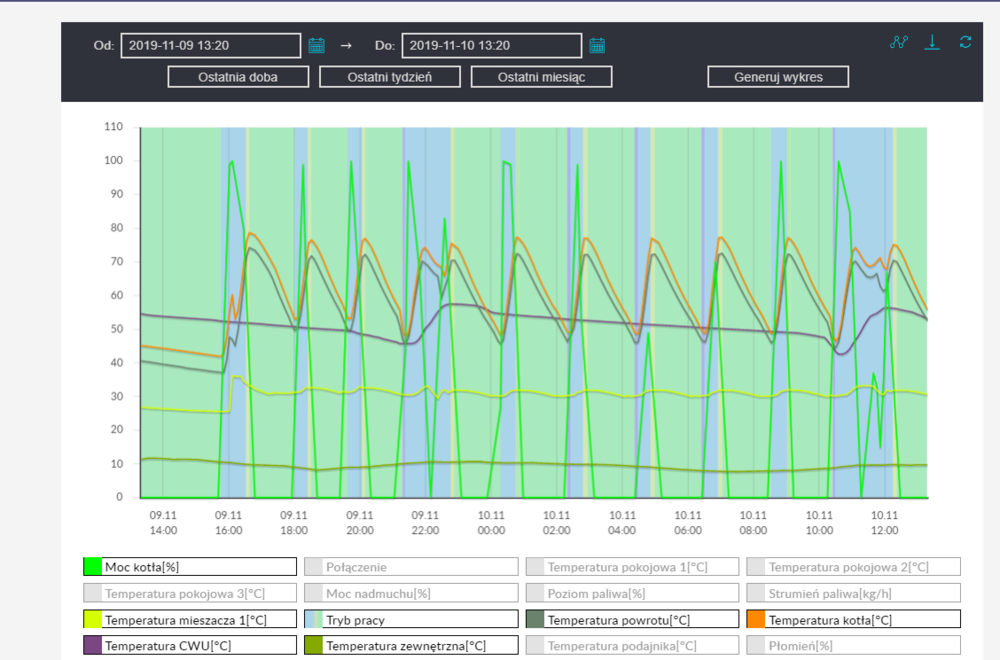
Task: Toggle 'Tryb pracy' legend entry
Action: pos(411,619)
